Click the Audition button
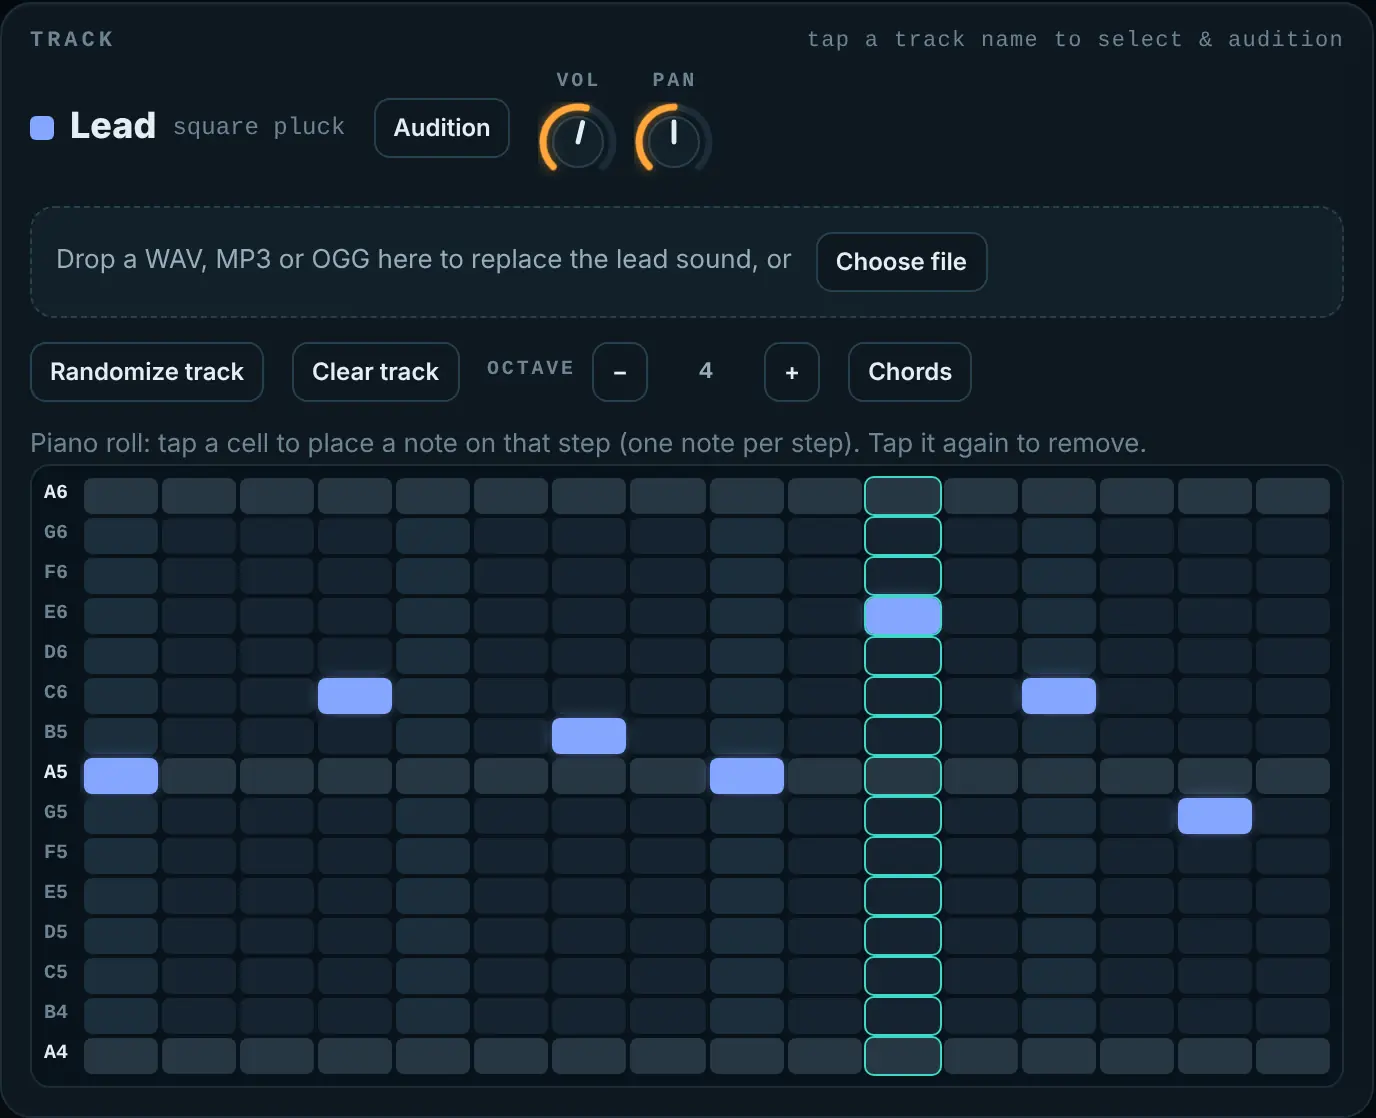Image resolution: width=1376 pixels, height=1118 pixels. (x=442, y=128)
